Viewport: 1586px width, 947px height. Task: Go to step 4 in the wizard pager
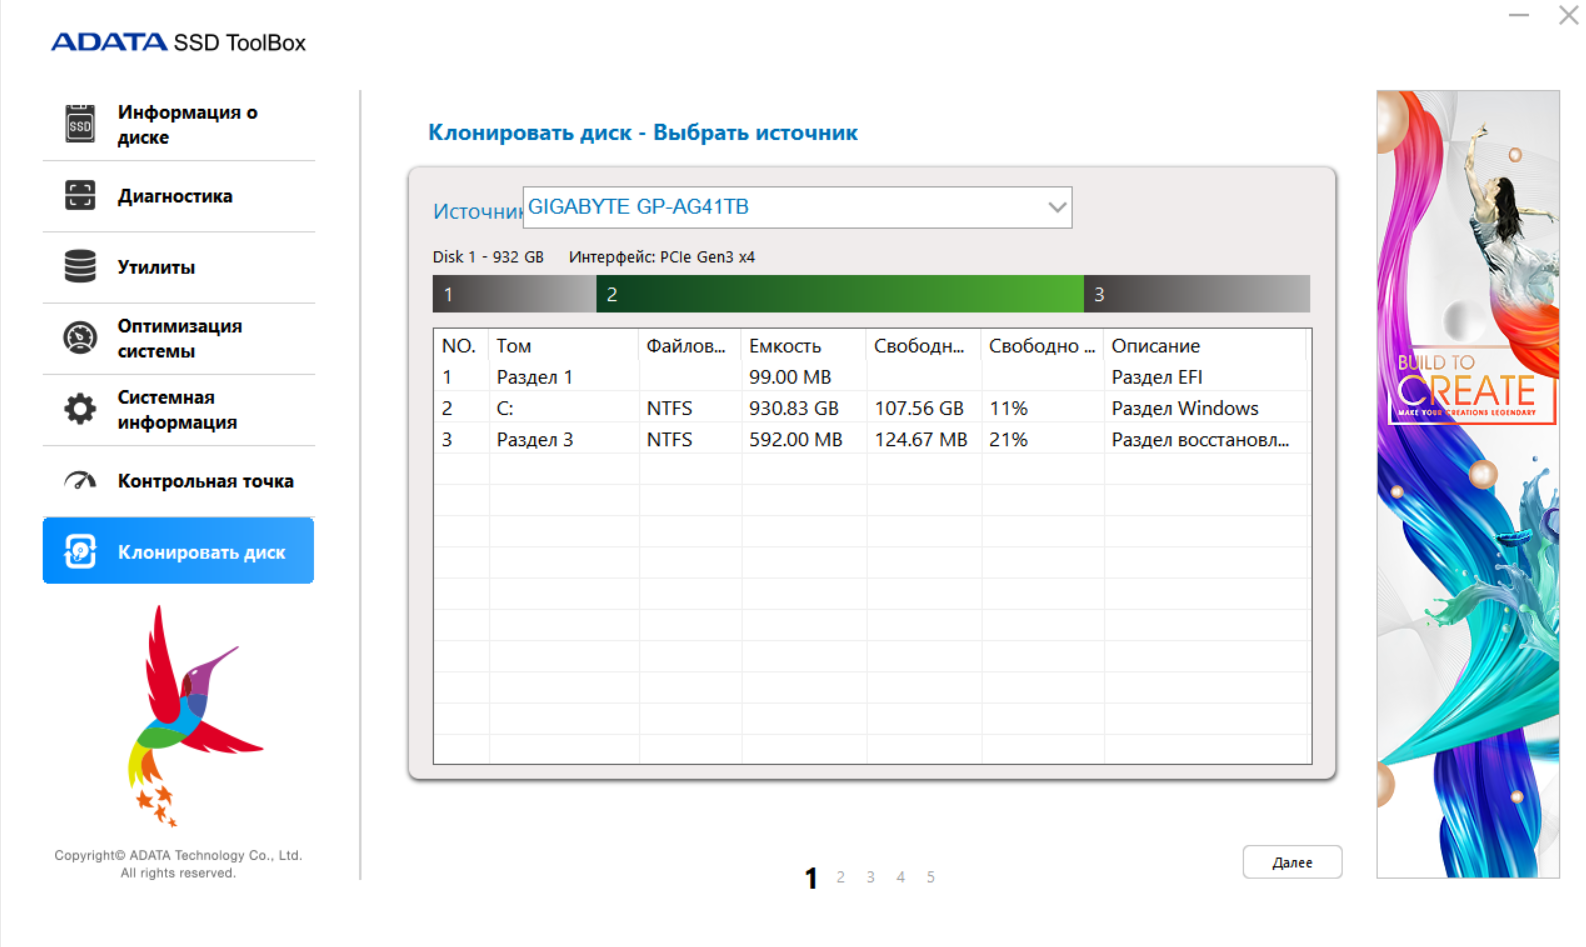point(901,877)
